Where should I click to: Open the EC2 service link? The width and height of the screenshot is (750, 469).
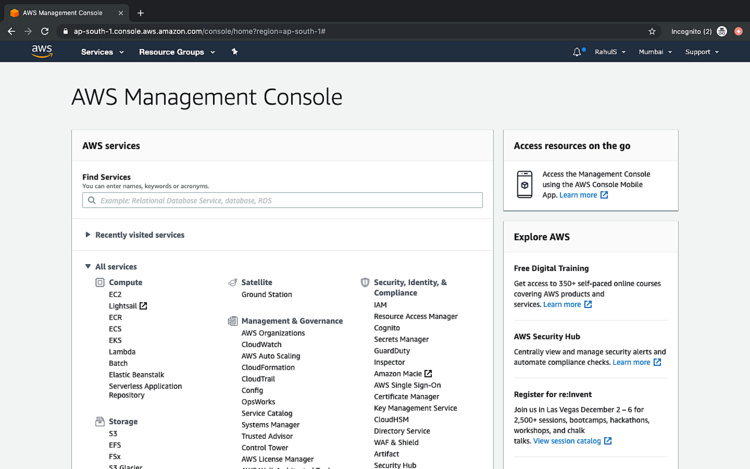click(115, 295)
